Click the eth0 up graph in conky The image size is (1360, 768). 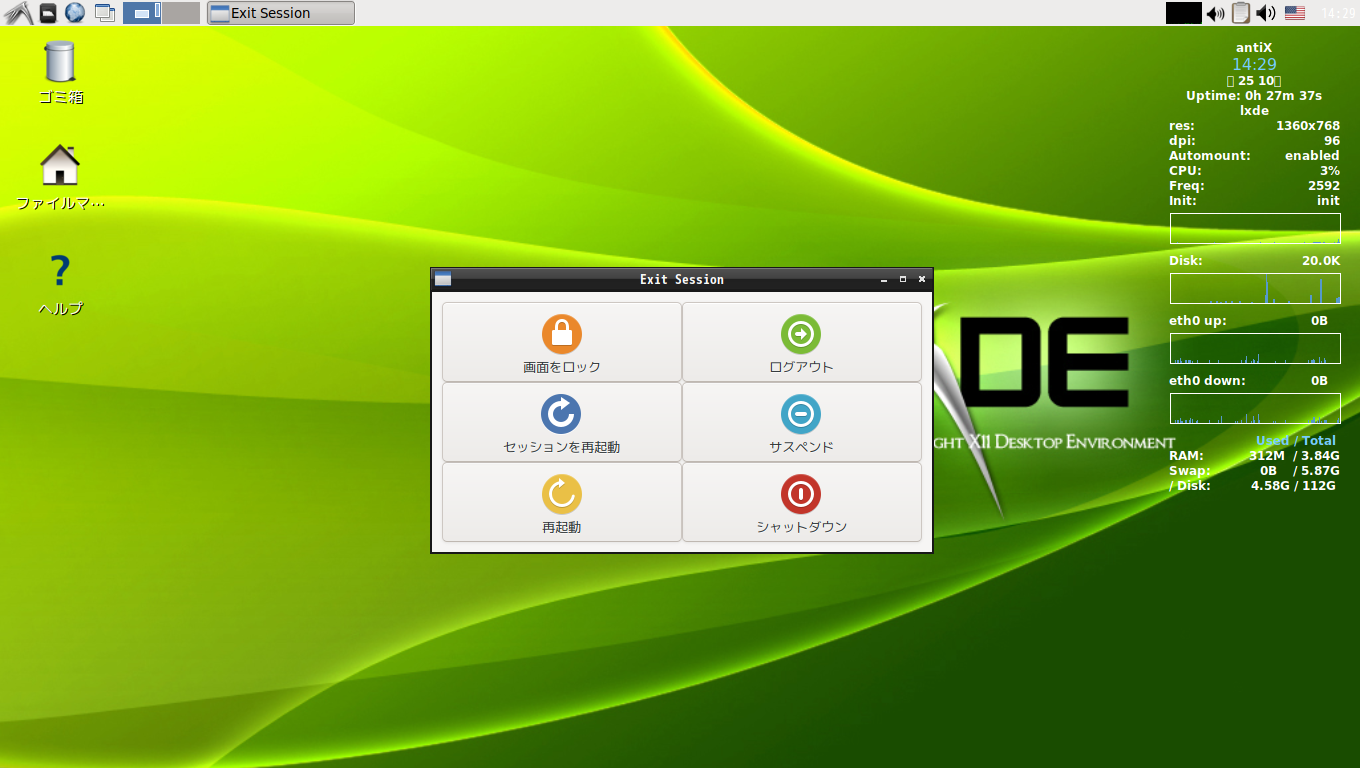click(x=1255, y=348)
